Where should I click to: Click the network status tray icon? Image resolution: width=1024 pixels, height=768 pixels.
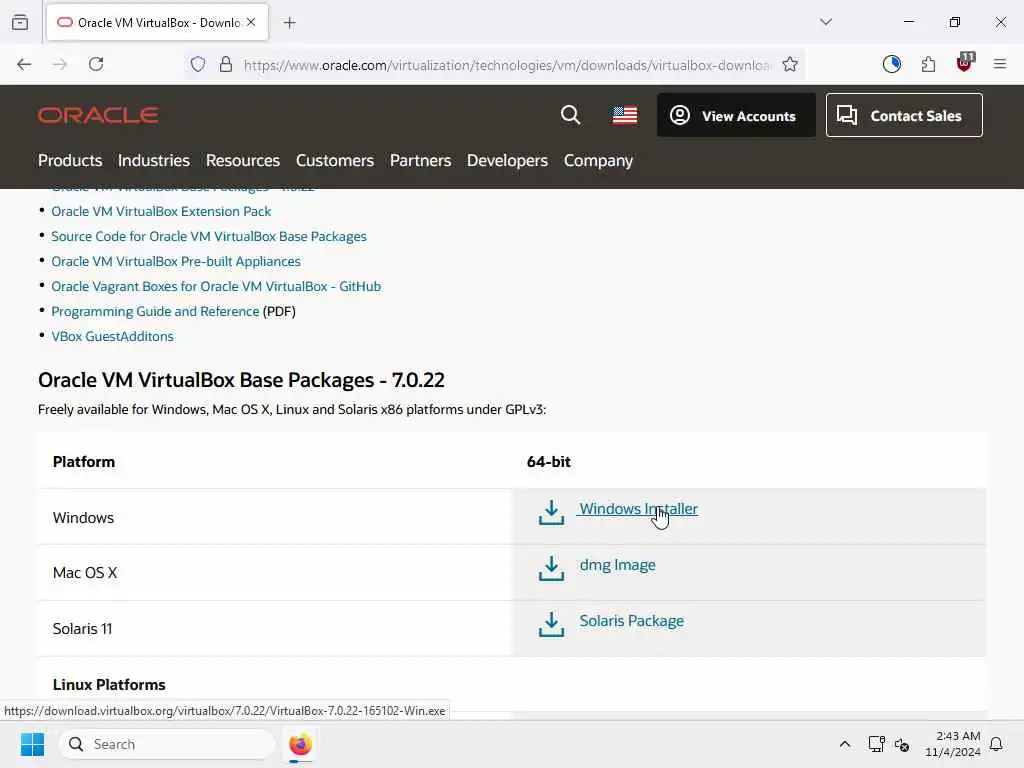point(876,744)
